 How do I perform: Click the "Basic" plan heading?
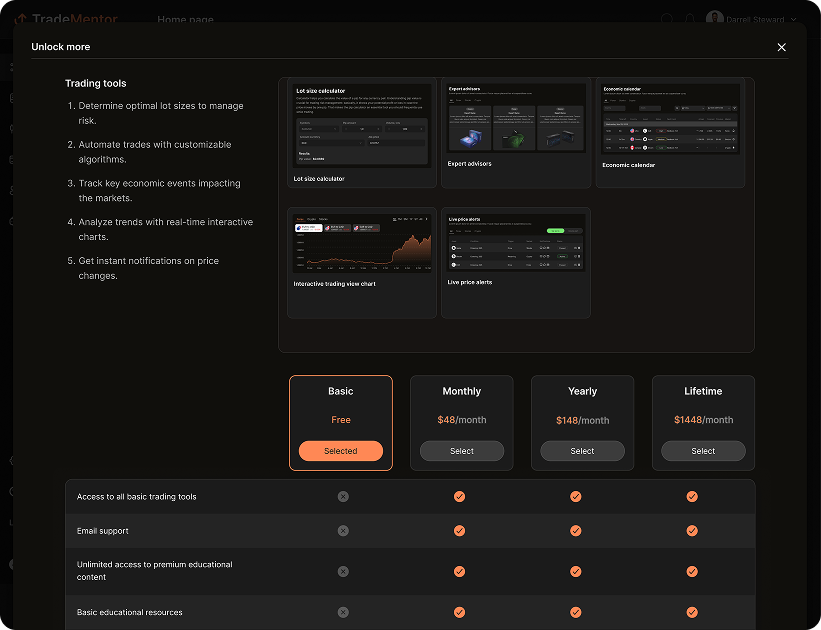341,391
